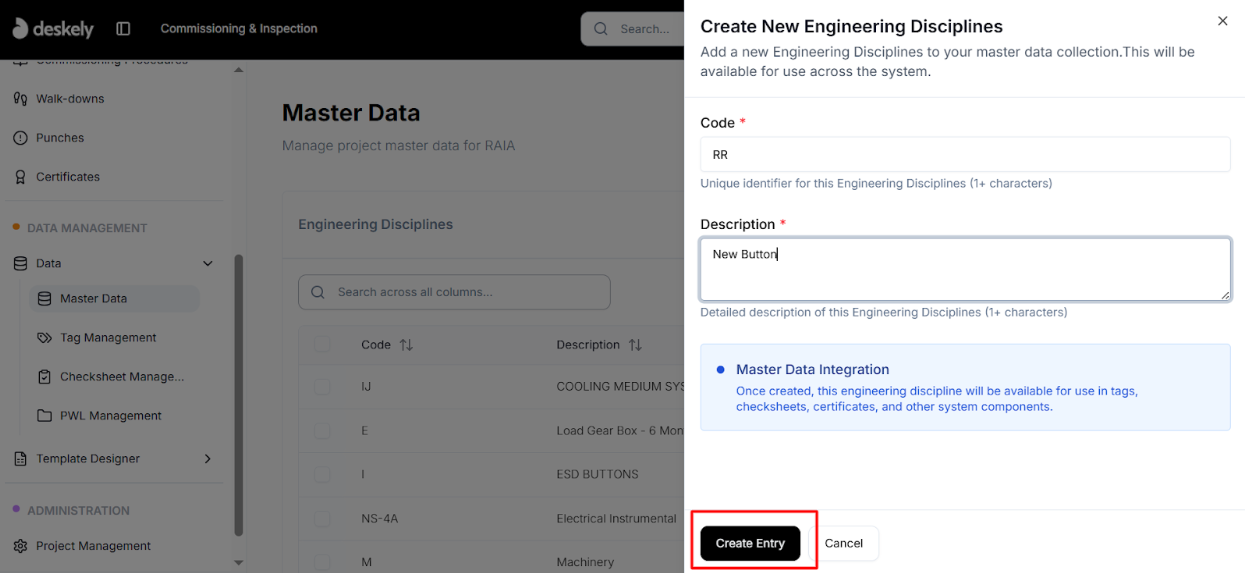Open Tag Management in sidebar
Viewport: 1249px width, 573px height.
pos(108,338)
